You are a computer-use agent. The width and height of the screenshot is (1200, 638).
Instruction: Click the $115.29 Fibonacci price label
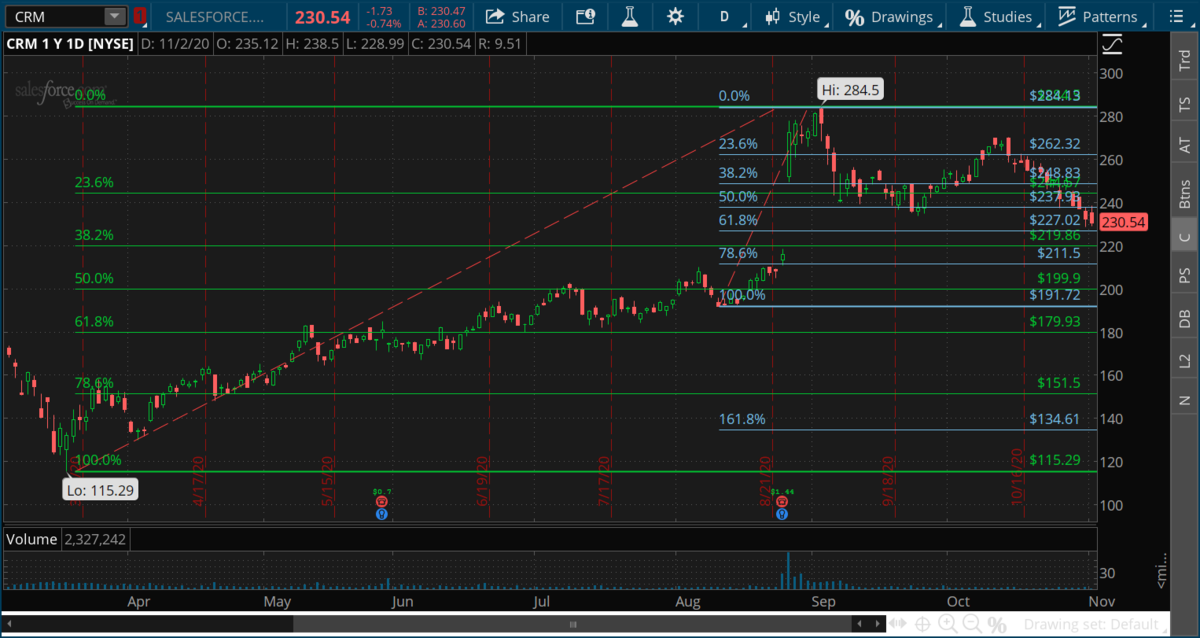(x=1055, y=460)
